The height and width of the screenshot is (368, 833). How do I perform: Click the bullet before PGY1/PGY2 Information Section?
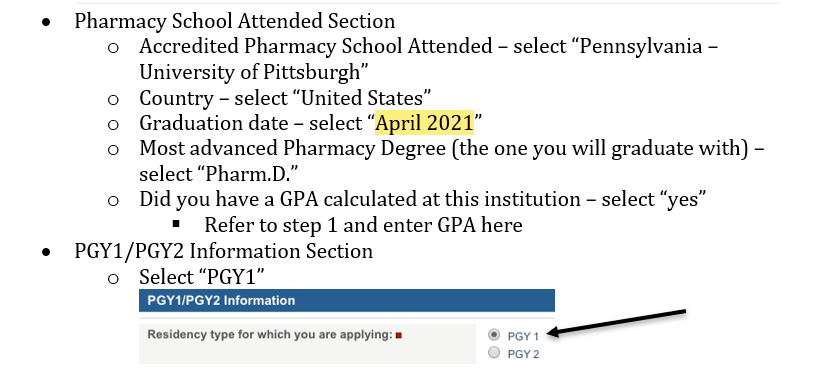(47, 252)
